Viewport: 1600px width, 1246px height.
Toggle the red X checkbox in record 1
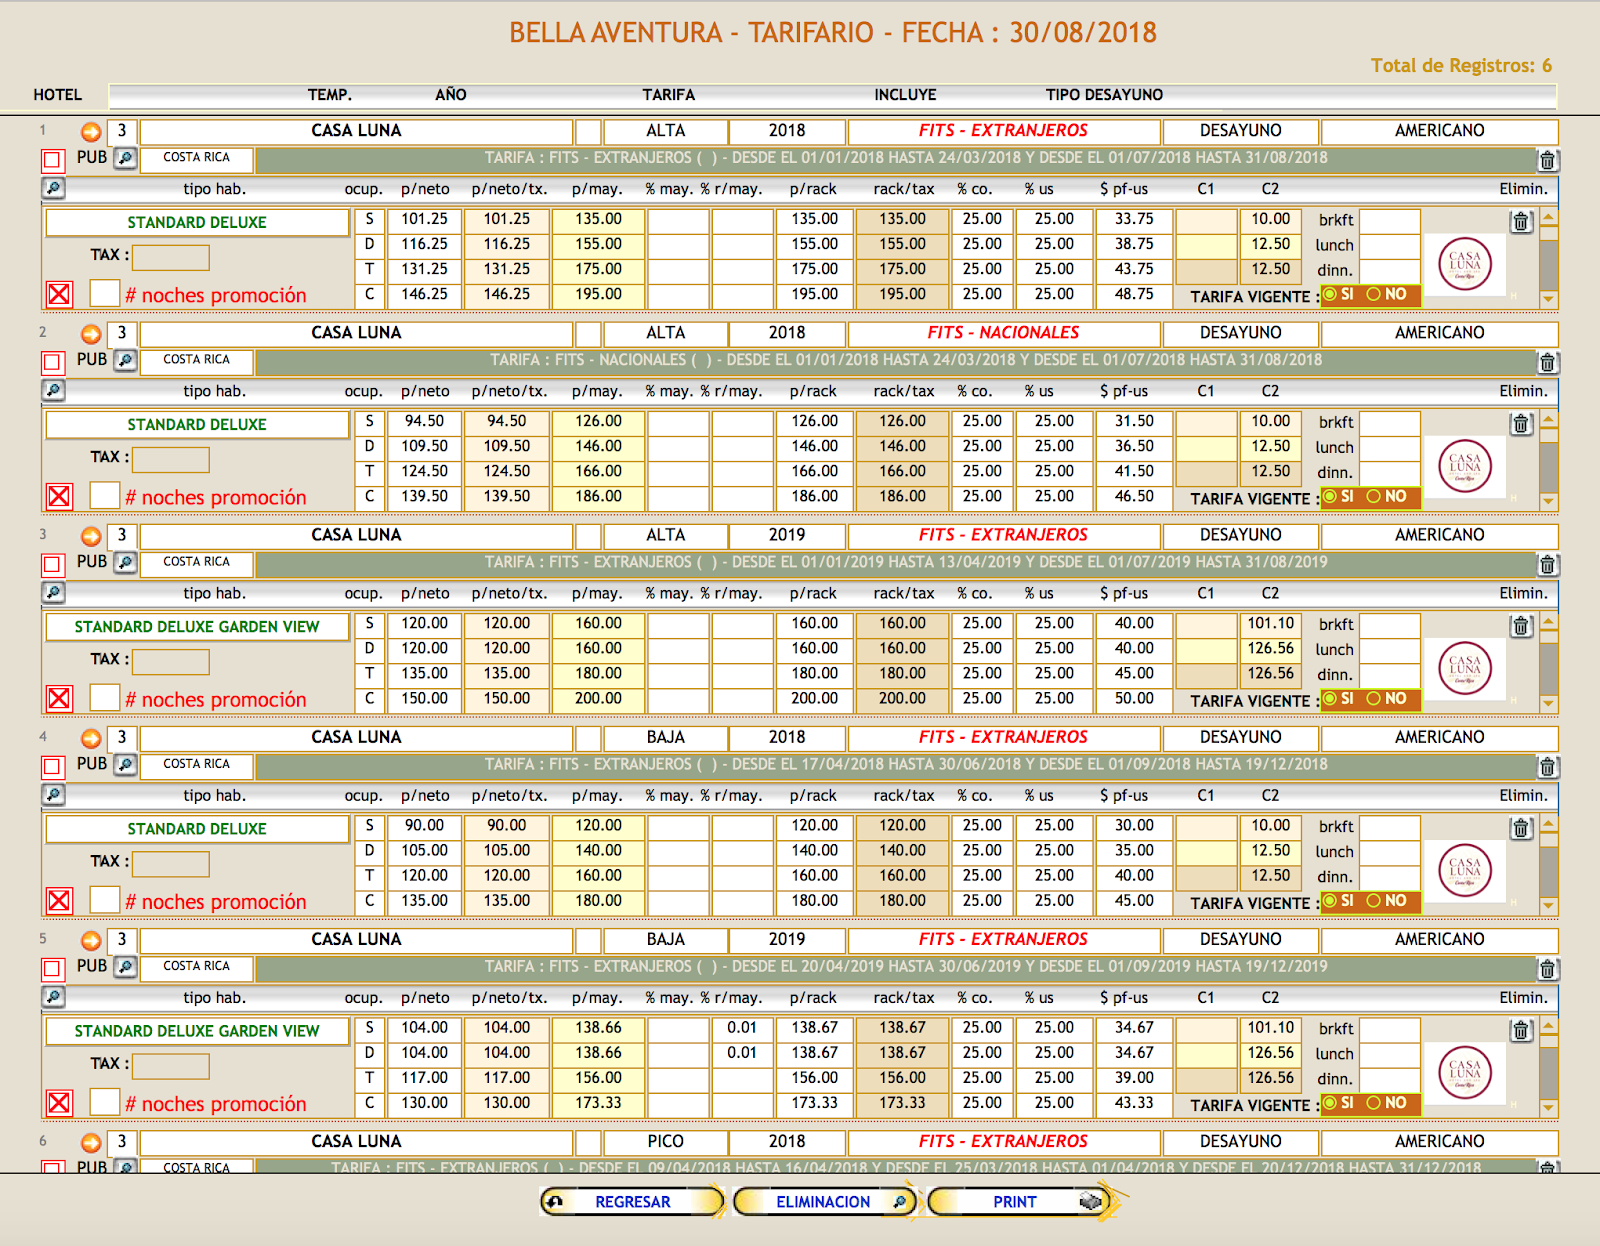pos(59,294)
